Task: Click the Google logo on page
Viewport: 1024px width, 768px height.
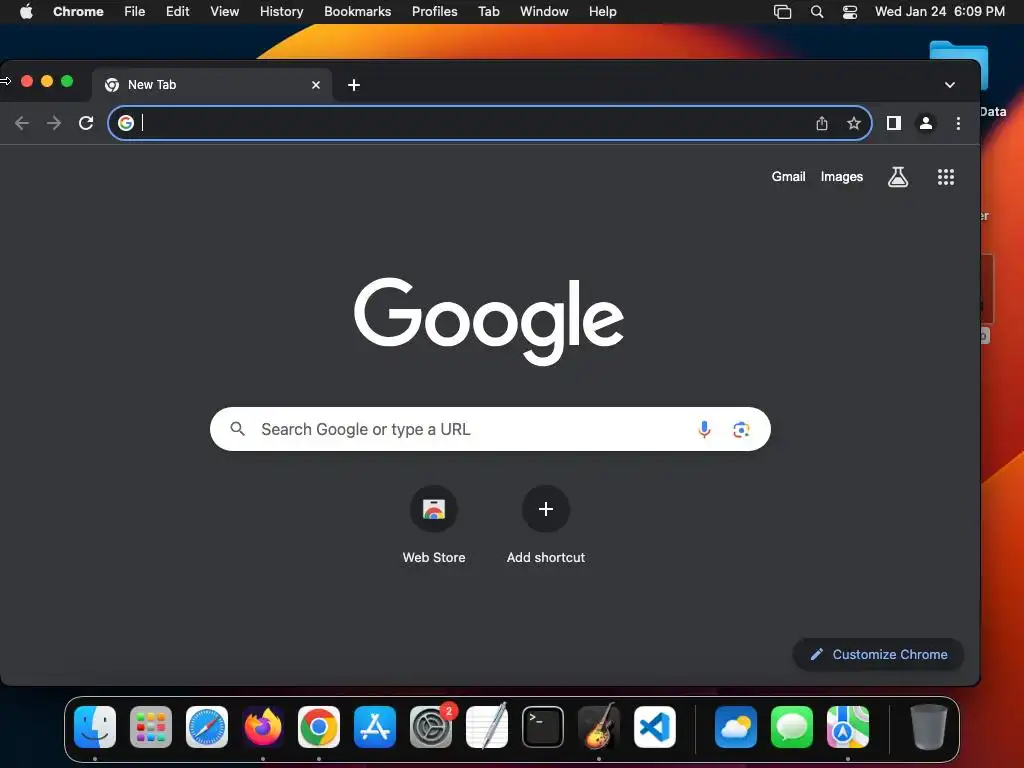Action: click(x=488, y=321)
